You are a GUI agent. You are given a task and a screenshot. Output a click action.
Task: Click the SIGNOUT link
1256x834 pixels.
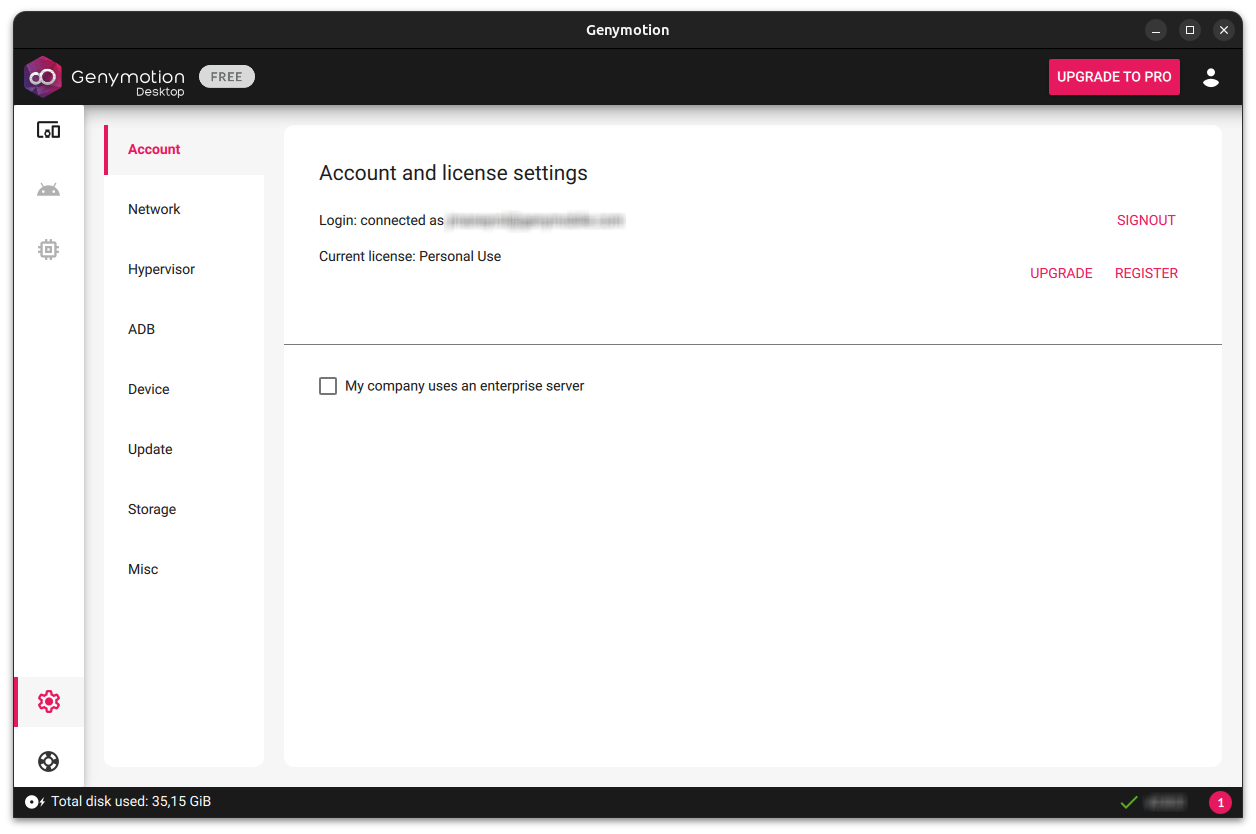coord(1146,220)
